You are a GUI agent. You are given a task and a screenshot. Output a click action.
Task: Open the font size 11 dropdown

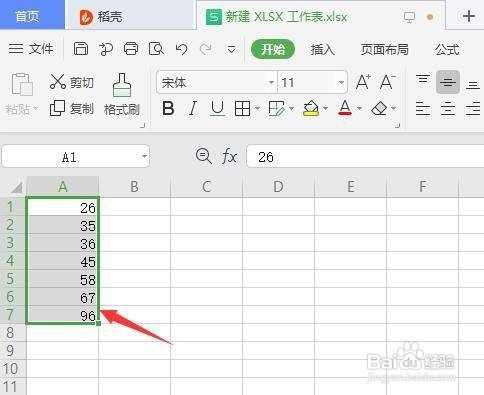pos(341,82)
